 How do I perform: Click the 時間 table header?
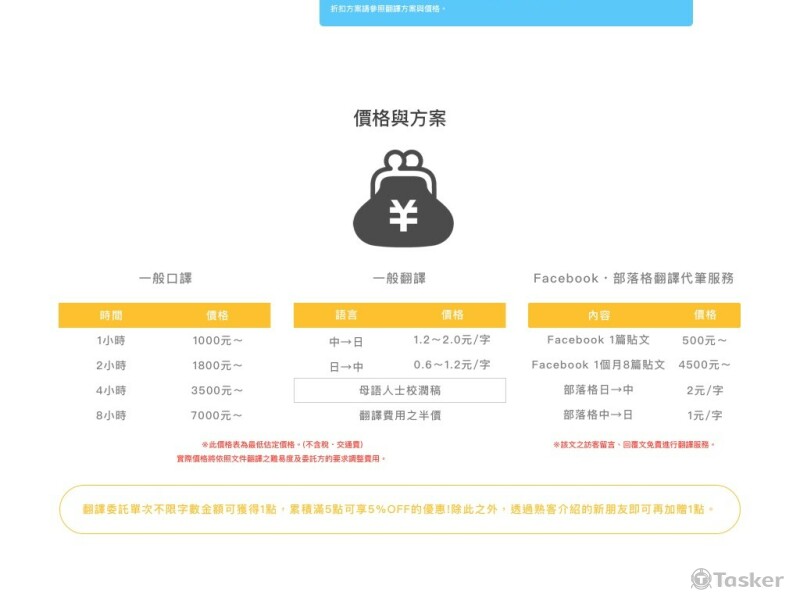[111, 315]
